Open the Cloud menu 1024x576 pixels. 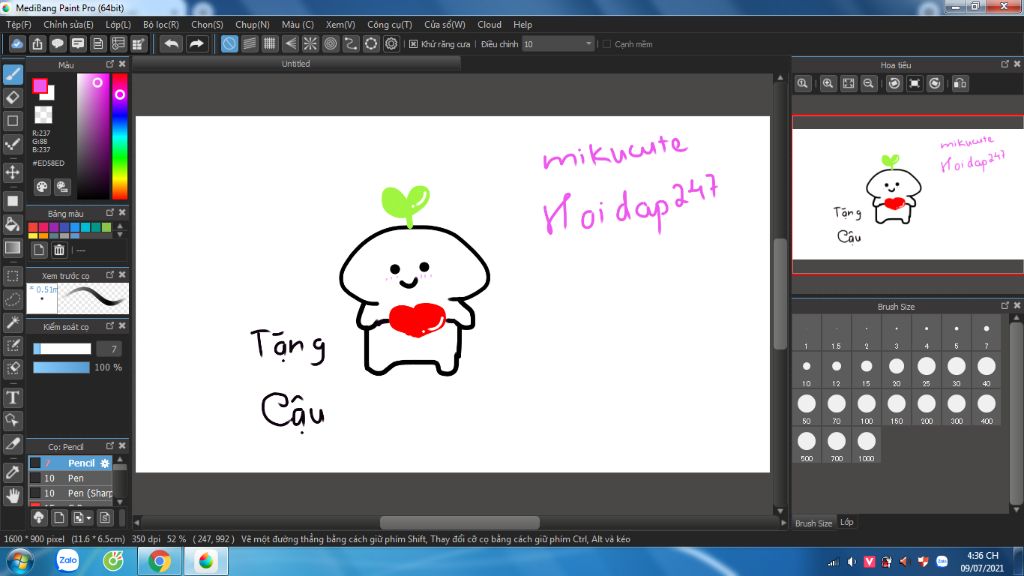tap(489, 24)
